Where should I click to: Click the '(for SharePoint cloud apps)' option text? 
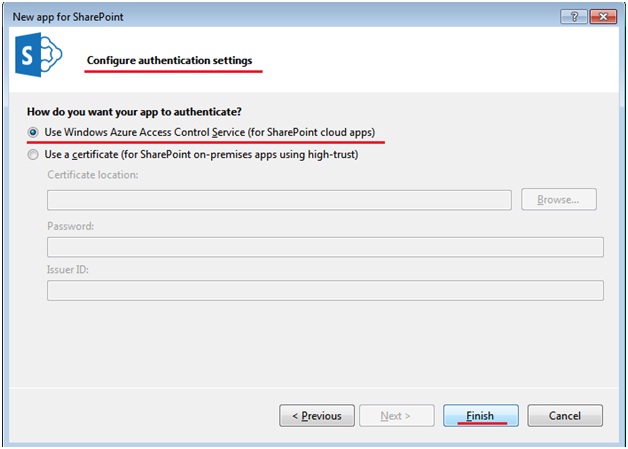(x=312, y=133)
